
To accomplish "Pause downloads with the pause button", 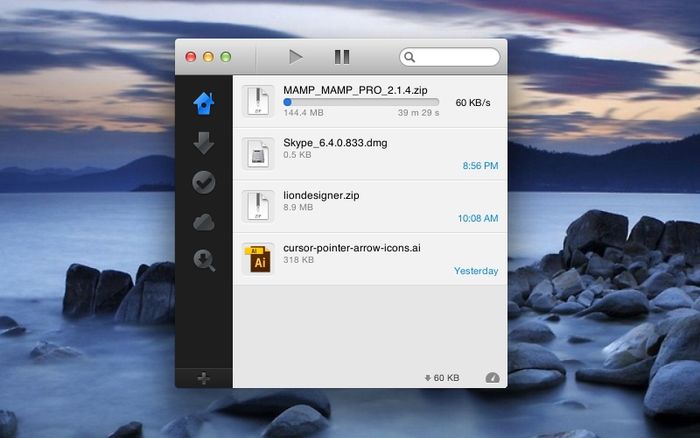I will (x=342, y=57).
